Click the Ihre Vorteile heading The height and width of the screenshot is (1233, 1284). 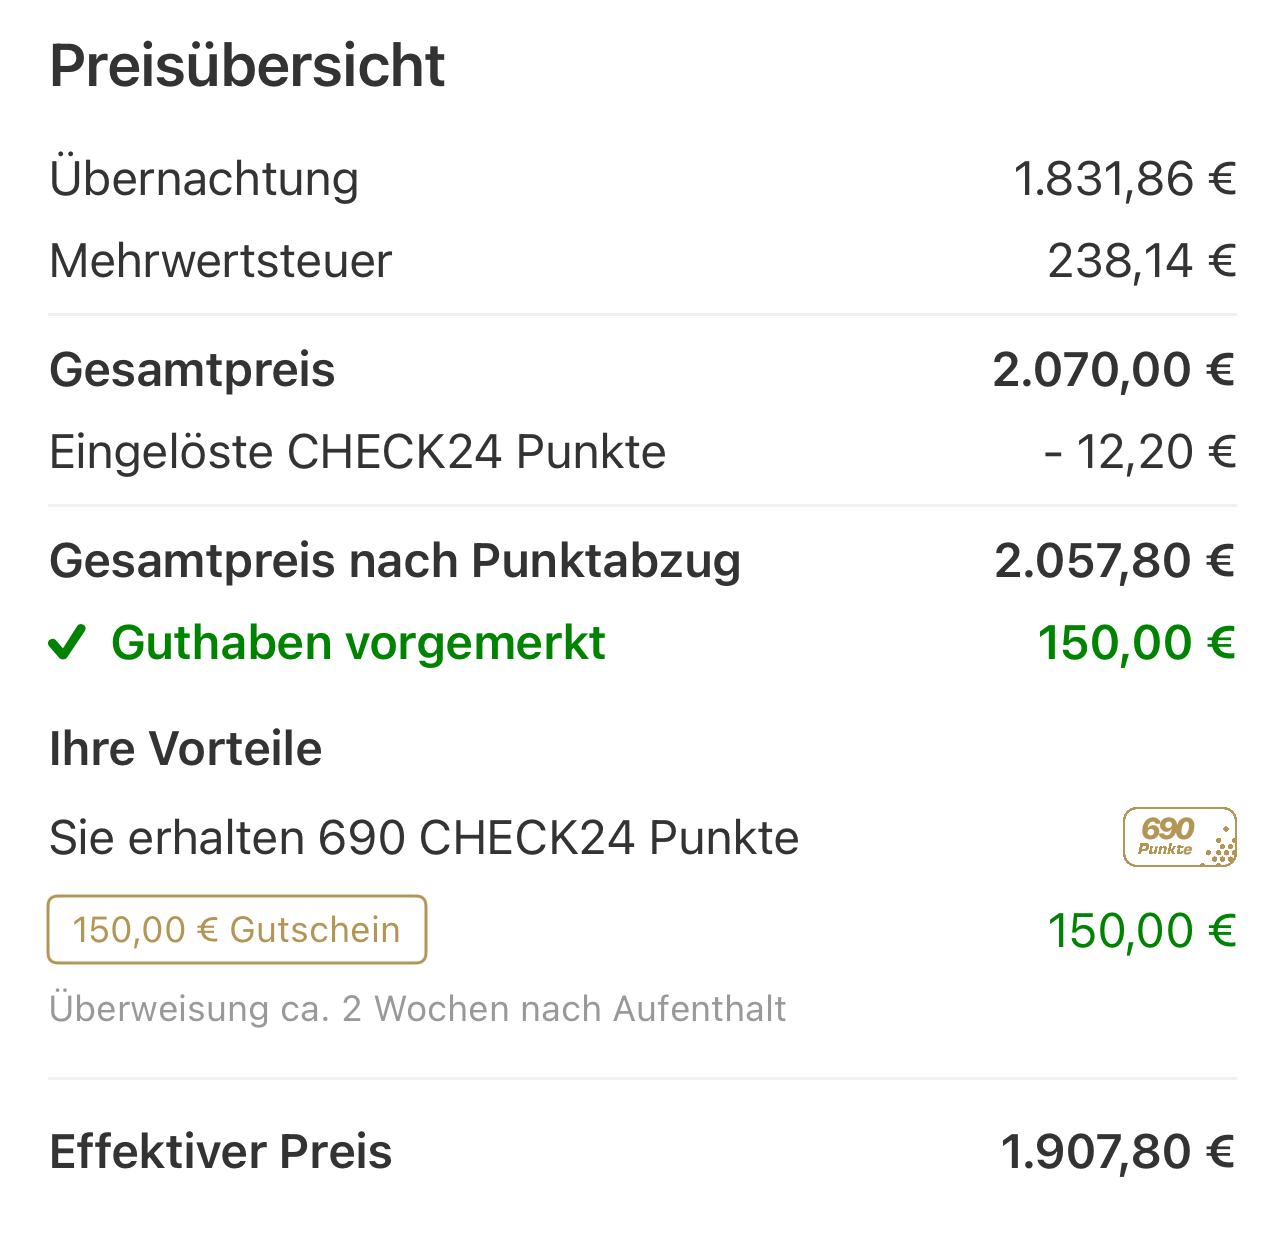coord(185,749)
